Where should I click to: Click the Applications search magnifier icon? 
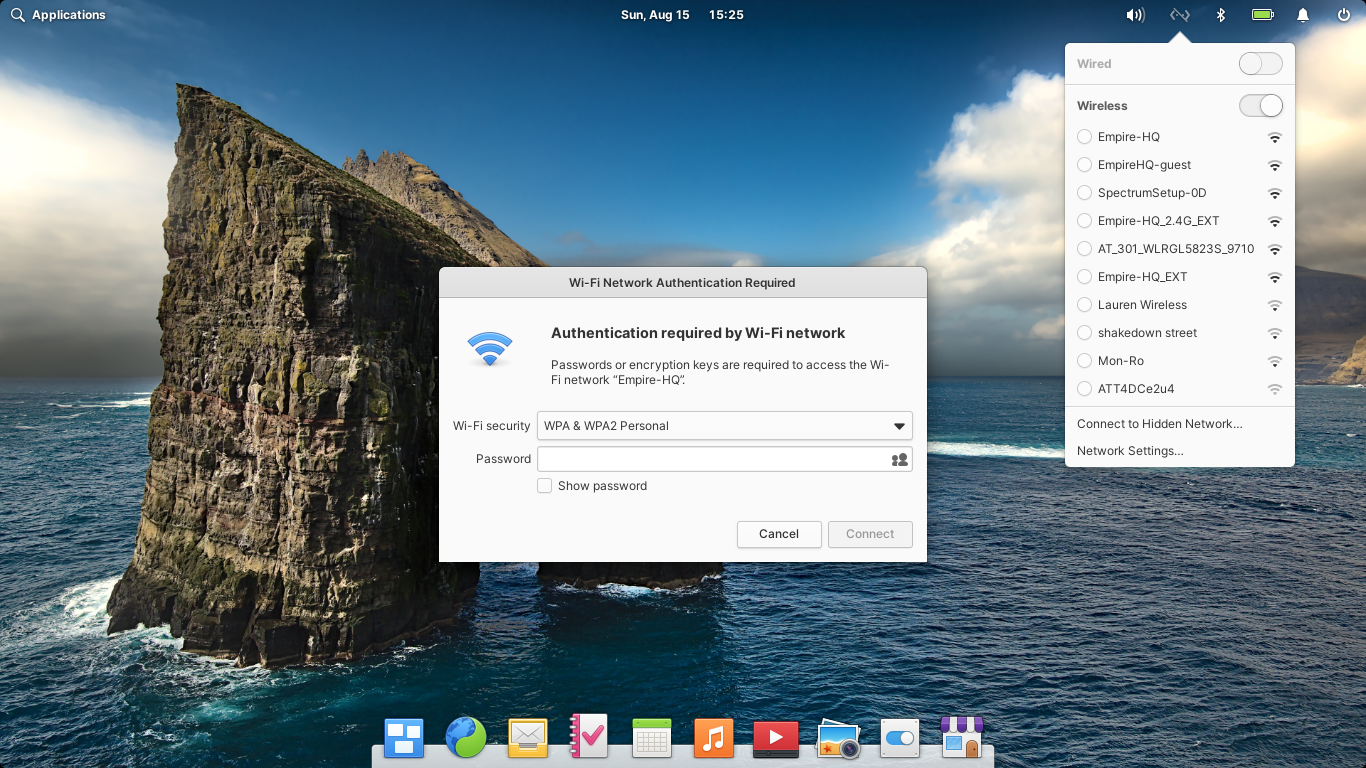[x=17, y=15]
